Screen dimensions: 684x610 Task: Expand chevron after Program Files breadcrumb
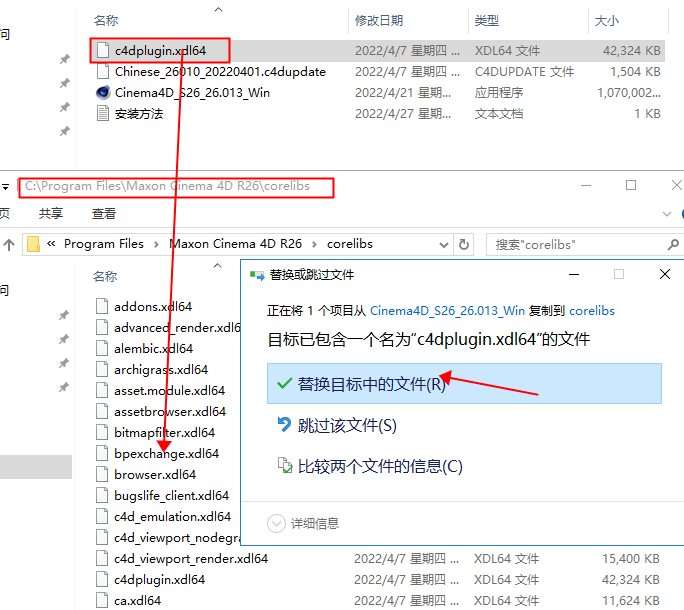(156, 244)
